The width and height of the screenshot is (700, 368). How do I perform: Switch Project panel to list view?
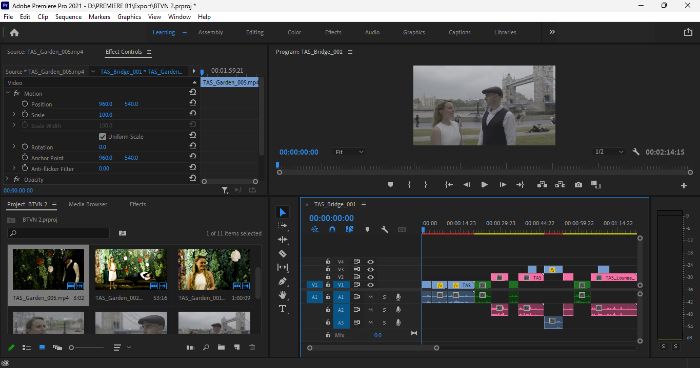coord(27,347)
